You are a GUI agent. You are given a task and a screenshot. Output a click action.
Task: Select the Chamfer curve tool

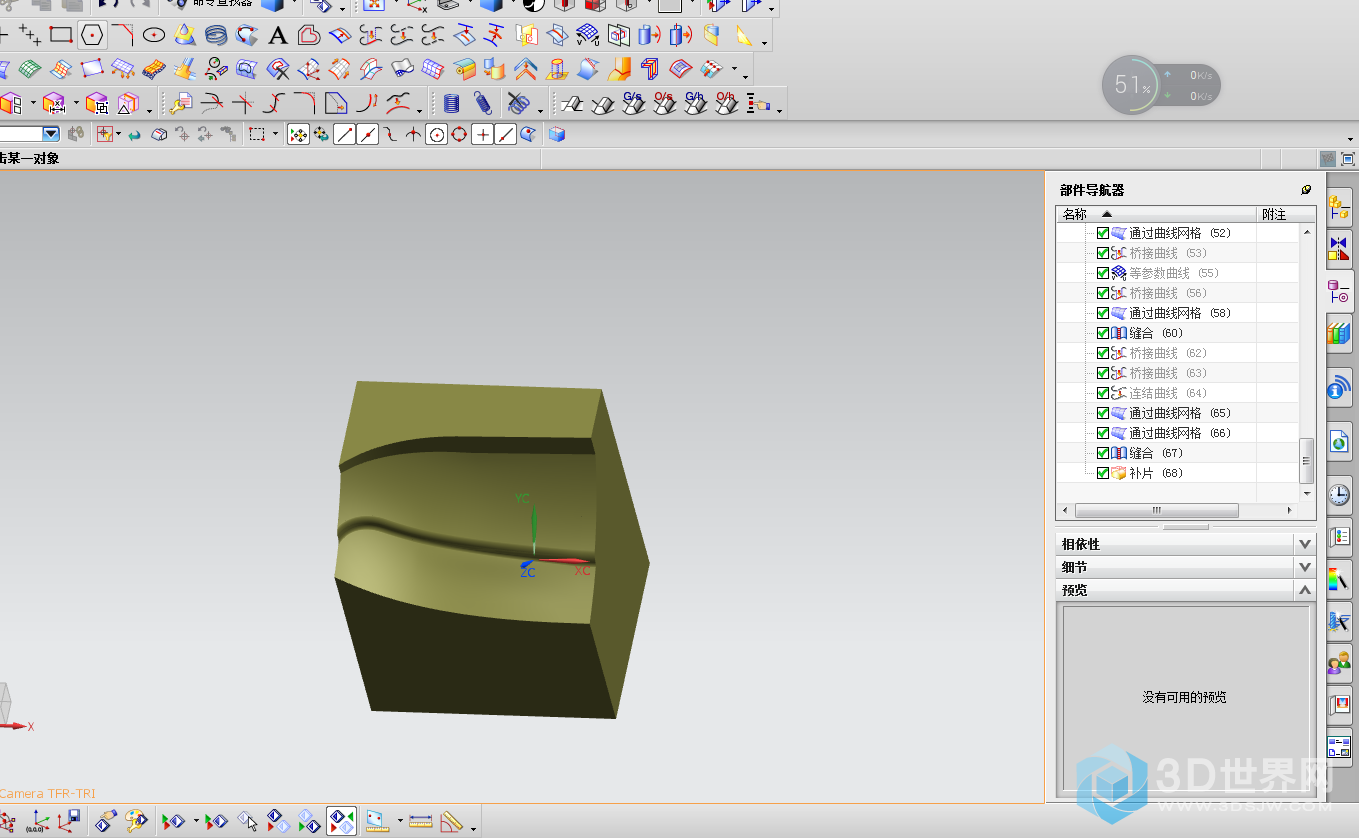coord(123,36)
